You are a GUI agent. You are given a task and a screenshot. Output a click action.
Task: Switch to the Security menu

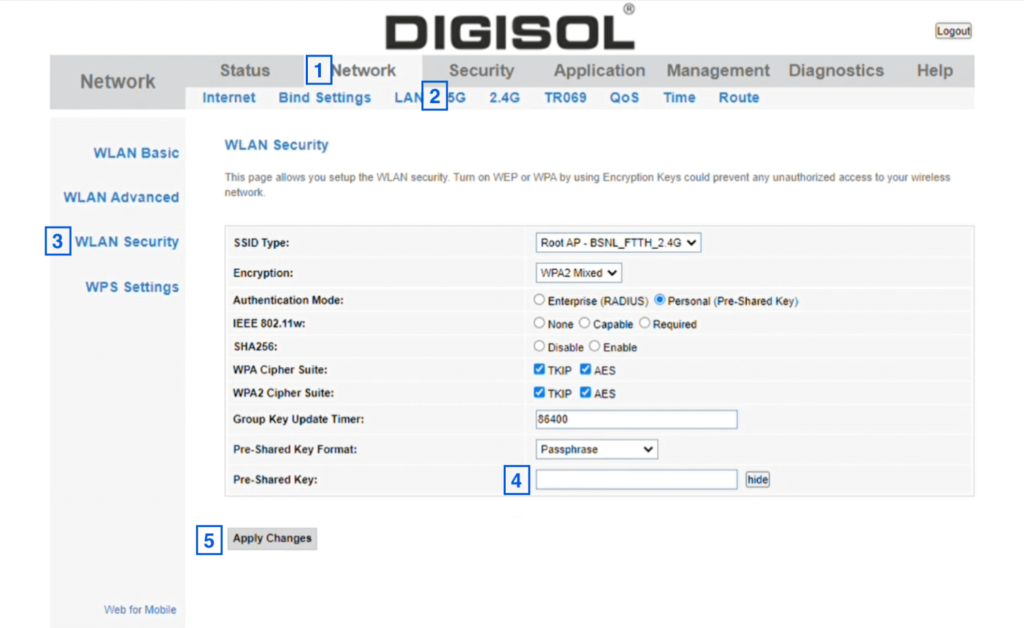pyautogui.click(x=482, y=70)
